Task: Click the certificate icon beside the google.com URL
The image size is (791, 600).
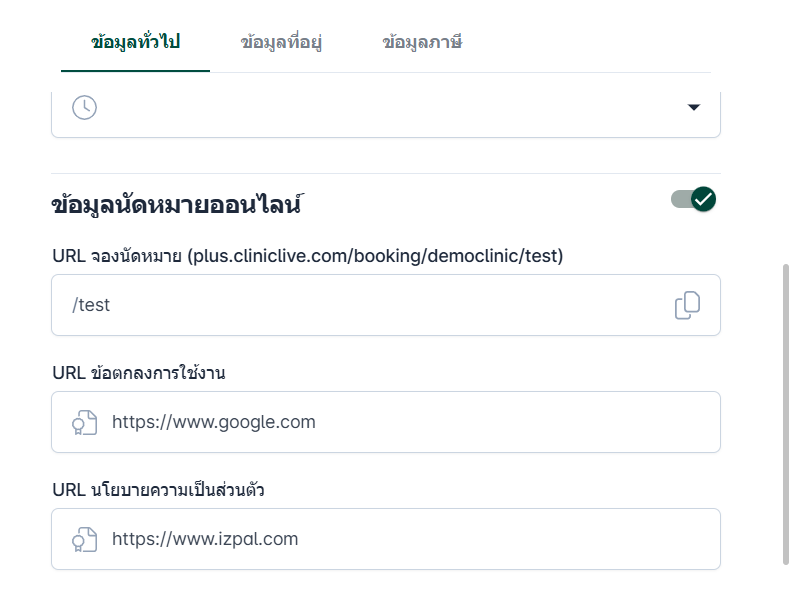Action: 85,423
